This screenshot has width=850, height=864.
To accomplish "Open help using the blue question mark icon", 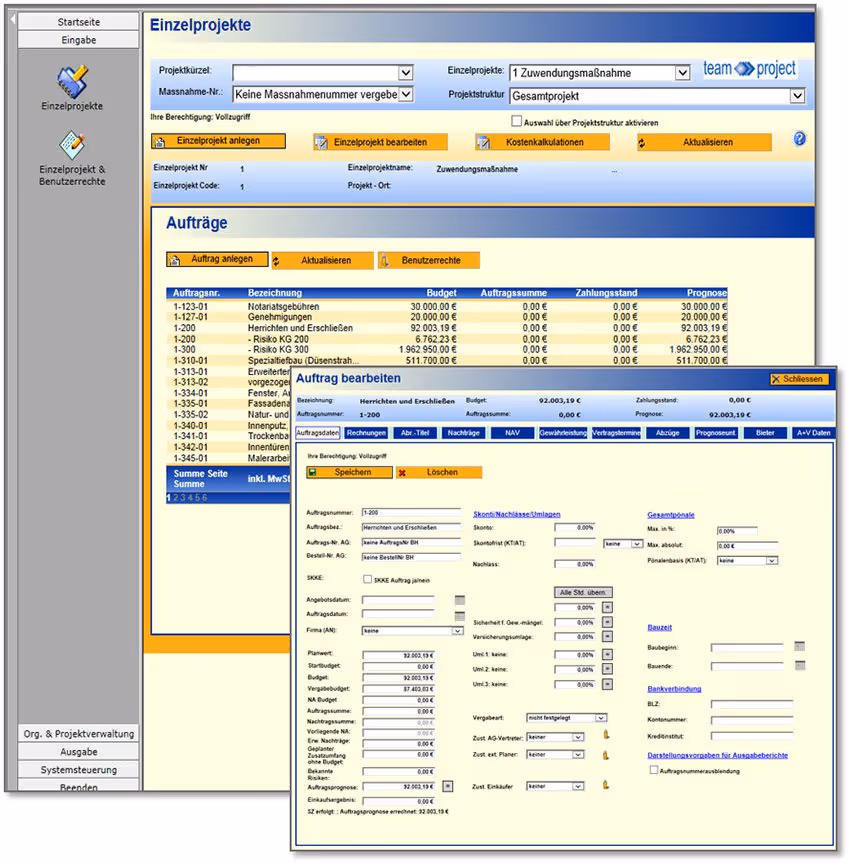I will 798,141.
